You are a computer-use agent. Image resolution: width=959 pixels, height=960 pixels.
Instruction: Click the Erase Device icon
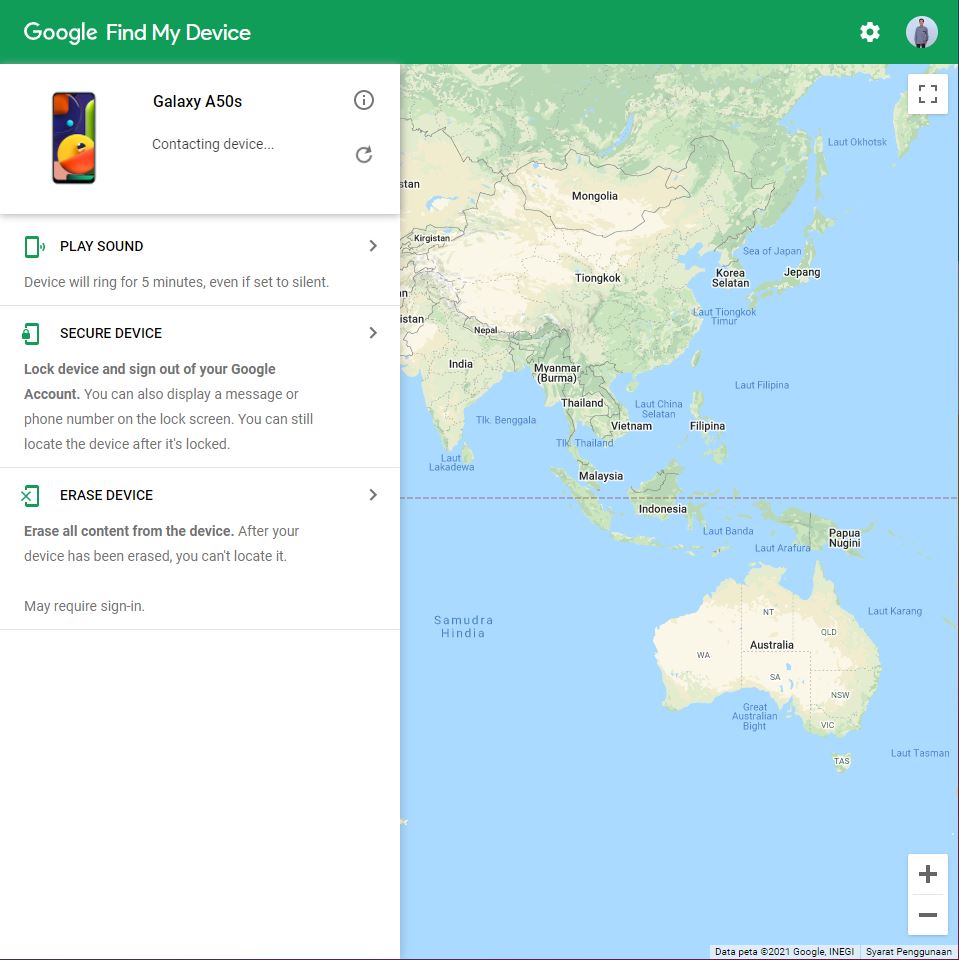(x=30, y=495)
